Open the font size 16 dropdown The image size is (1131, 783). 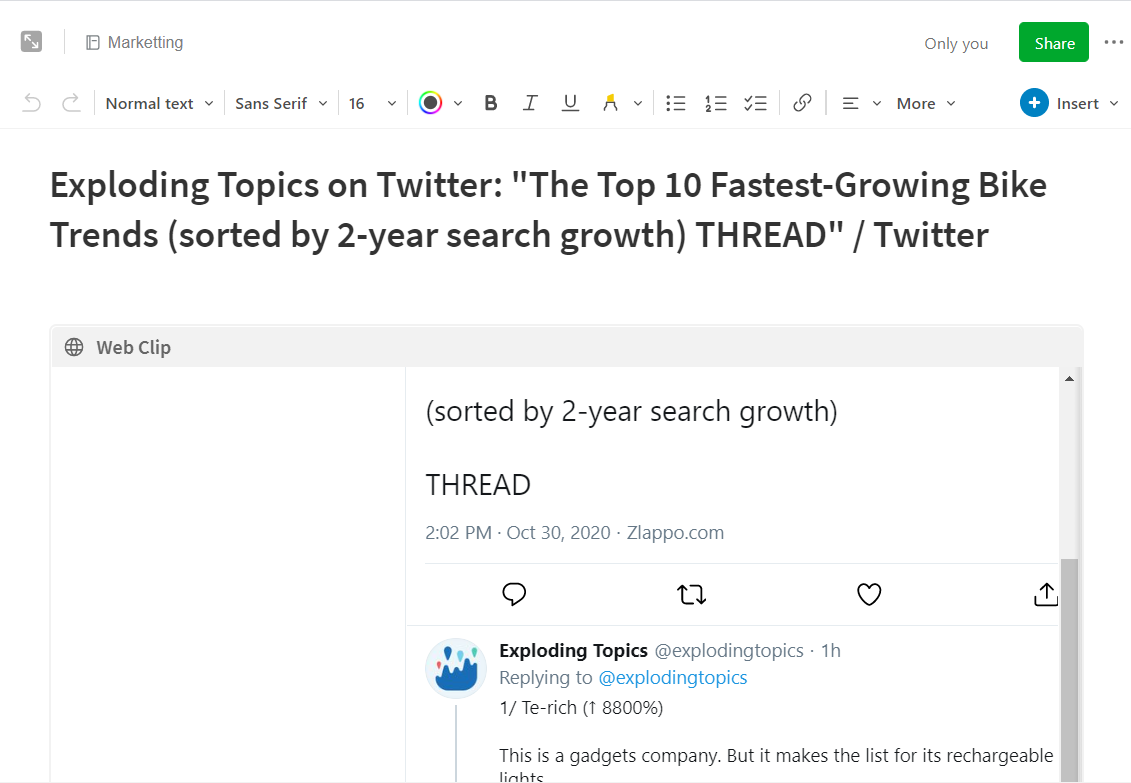(x=372, y=103)
